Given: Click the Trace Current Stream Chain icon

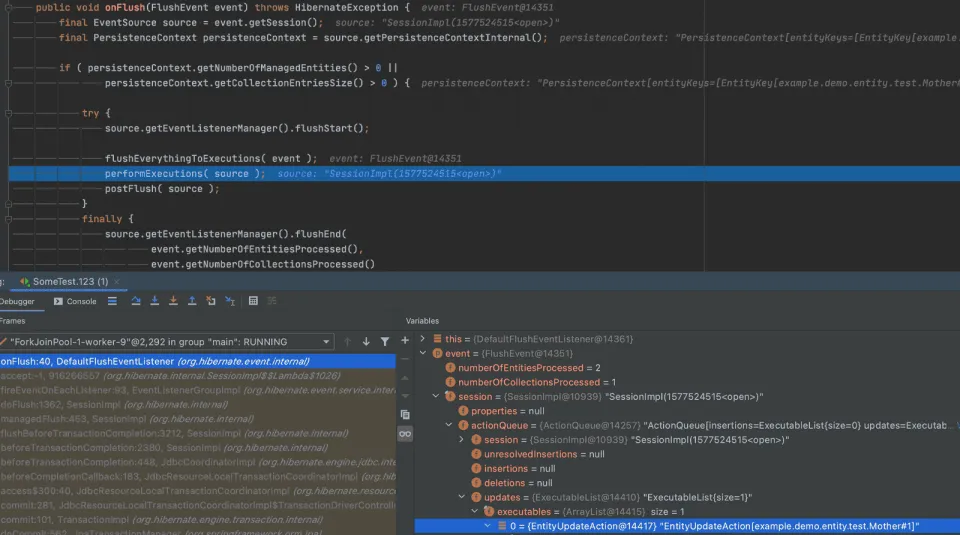Looking at the screenshot, I should [272, 301].
